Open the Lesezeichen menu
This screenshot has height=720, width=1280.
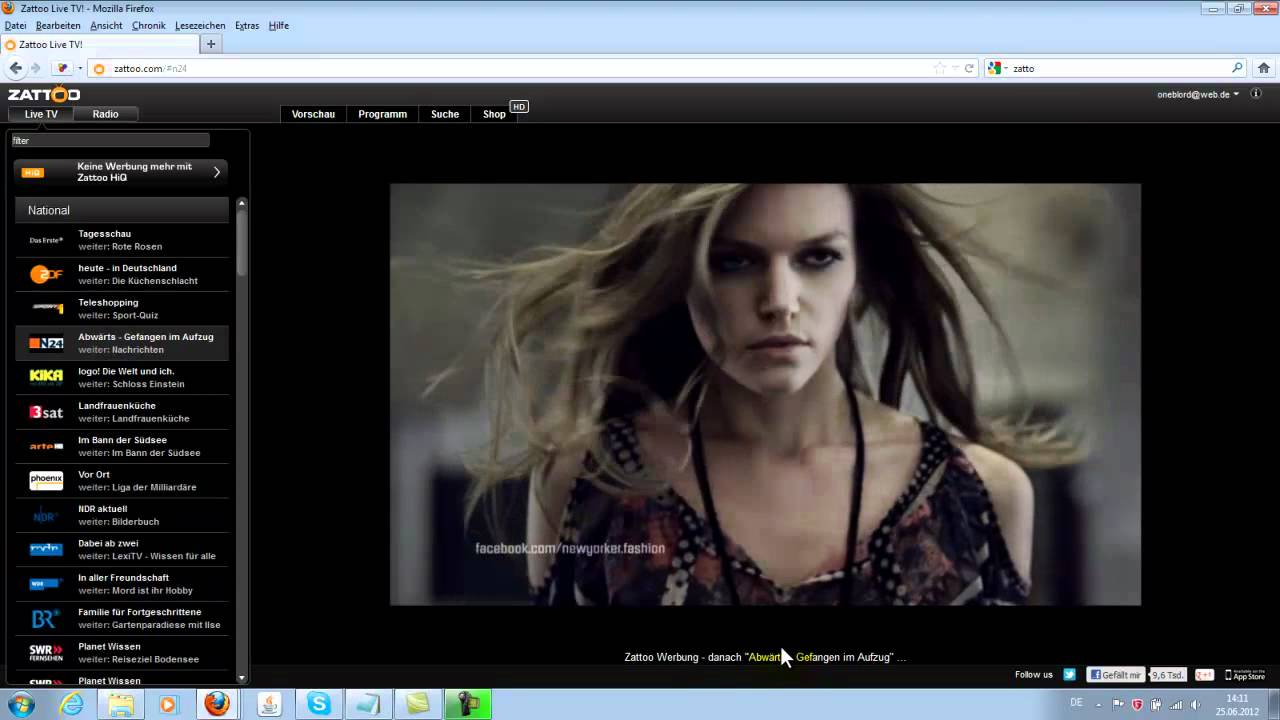point(200,25)
